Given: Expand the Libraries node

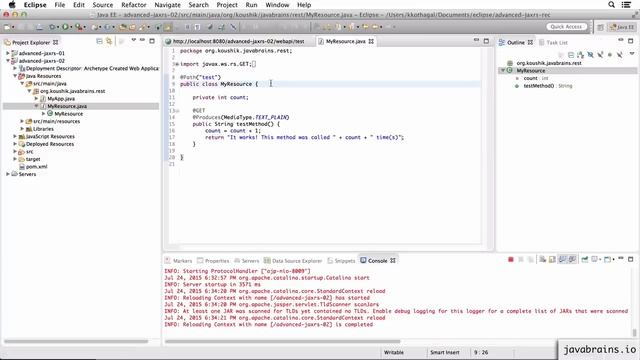Looking at the screenshot, I should [22, 129].
